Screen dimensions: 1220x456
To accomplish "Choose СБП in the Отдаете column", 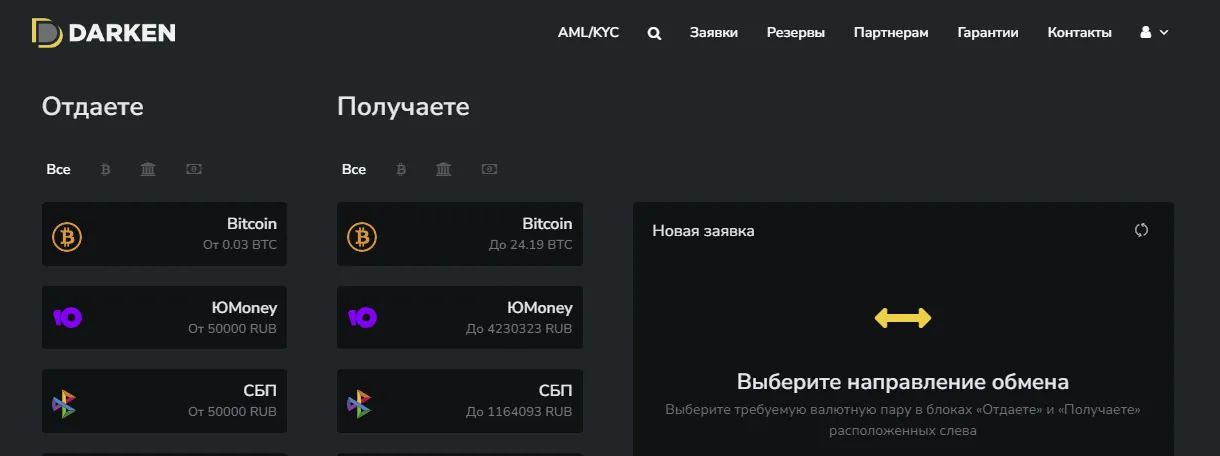I will pos(164,401).
